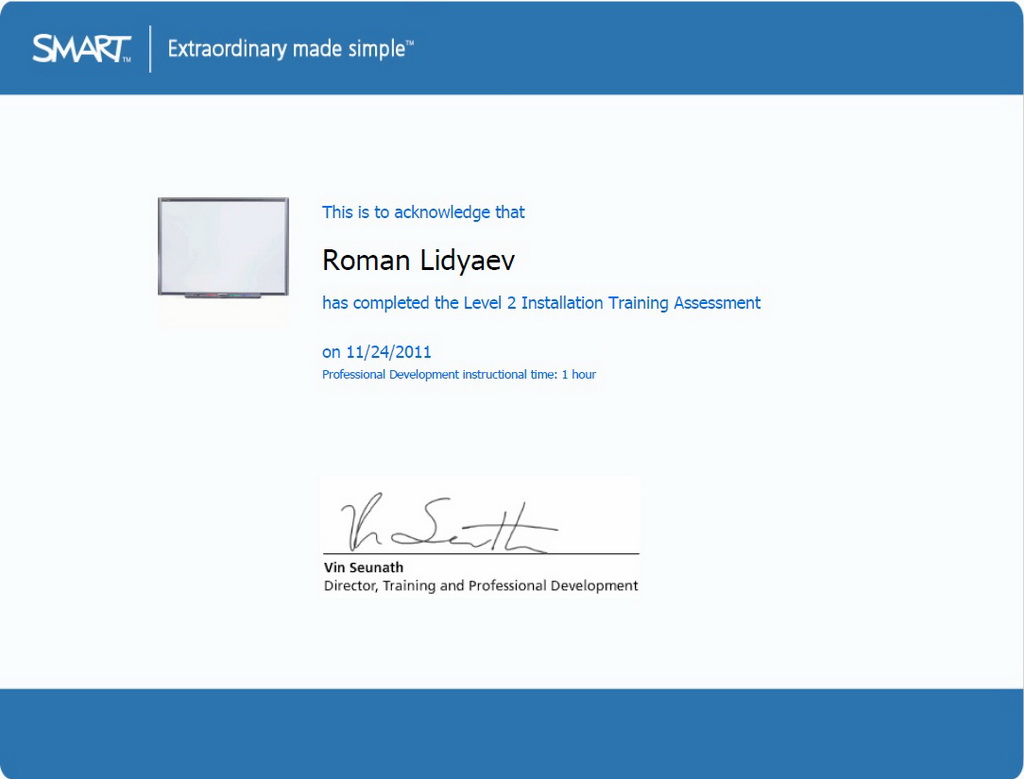The height and width of the screenshot is (779, 1024).
Task: Click the completion date 11/24/2011
Action: coord(388,352)
